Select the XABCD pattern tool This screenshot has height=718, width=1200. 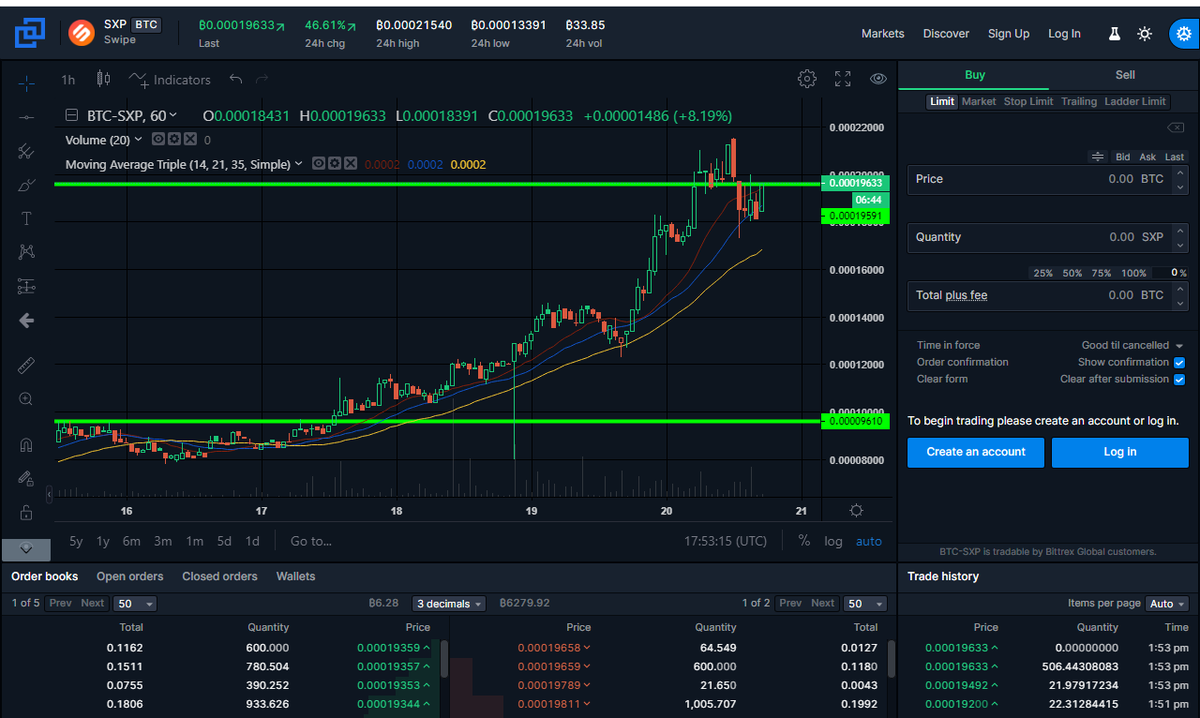(x=27, y=252)
